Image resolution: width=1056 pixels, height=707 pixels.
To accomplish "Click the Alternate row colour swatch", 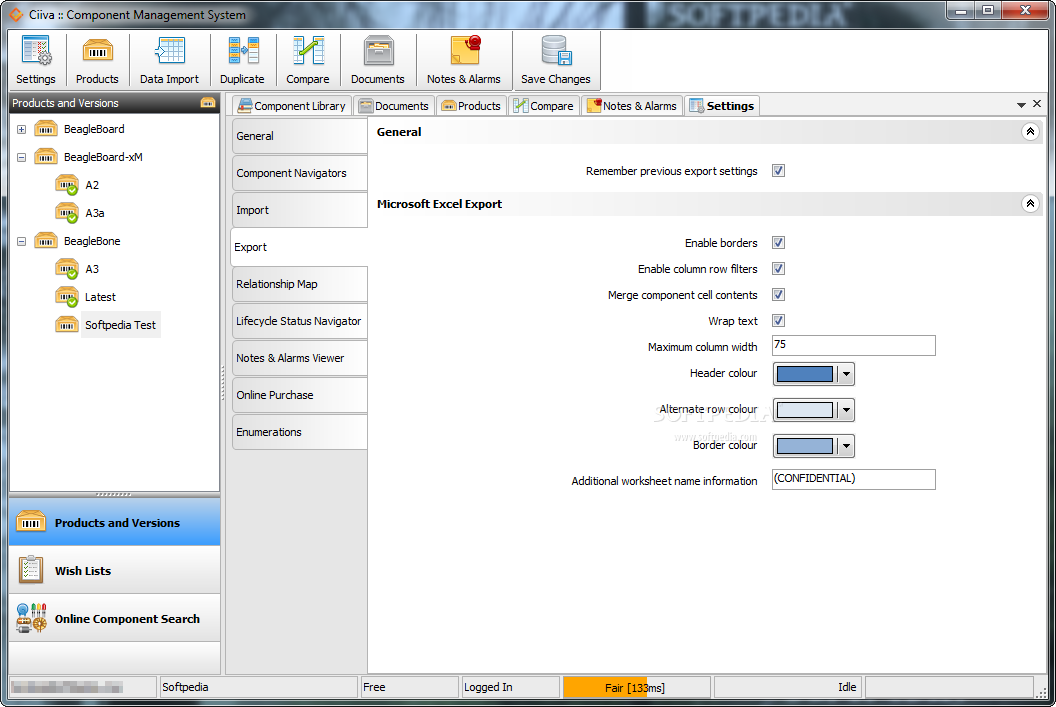I will tap(805, 409).
